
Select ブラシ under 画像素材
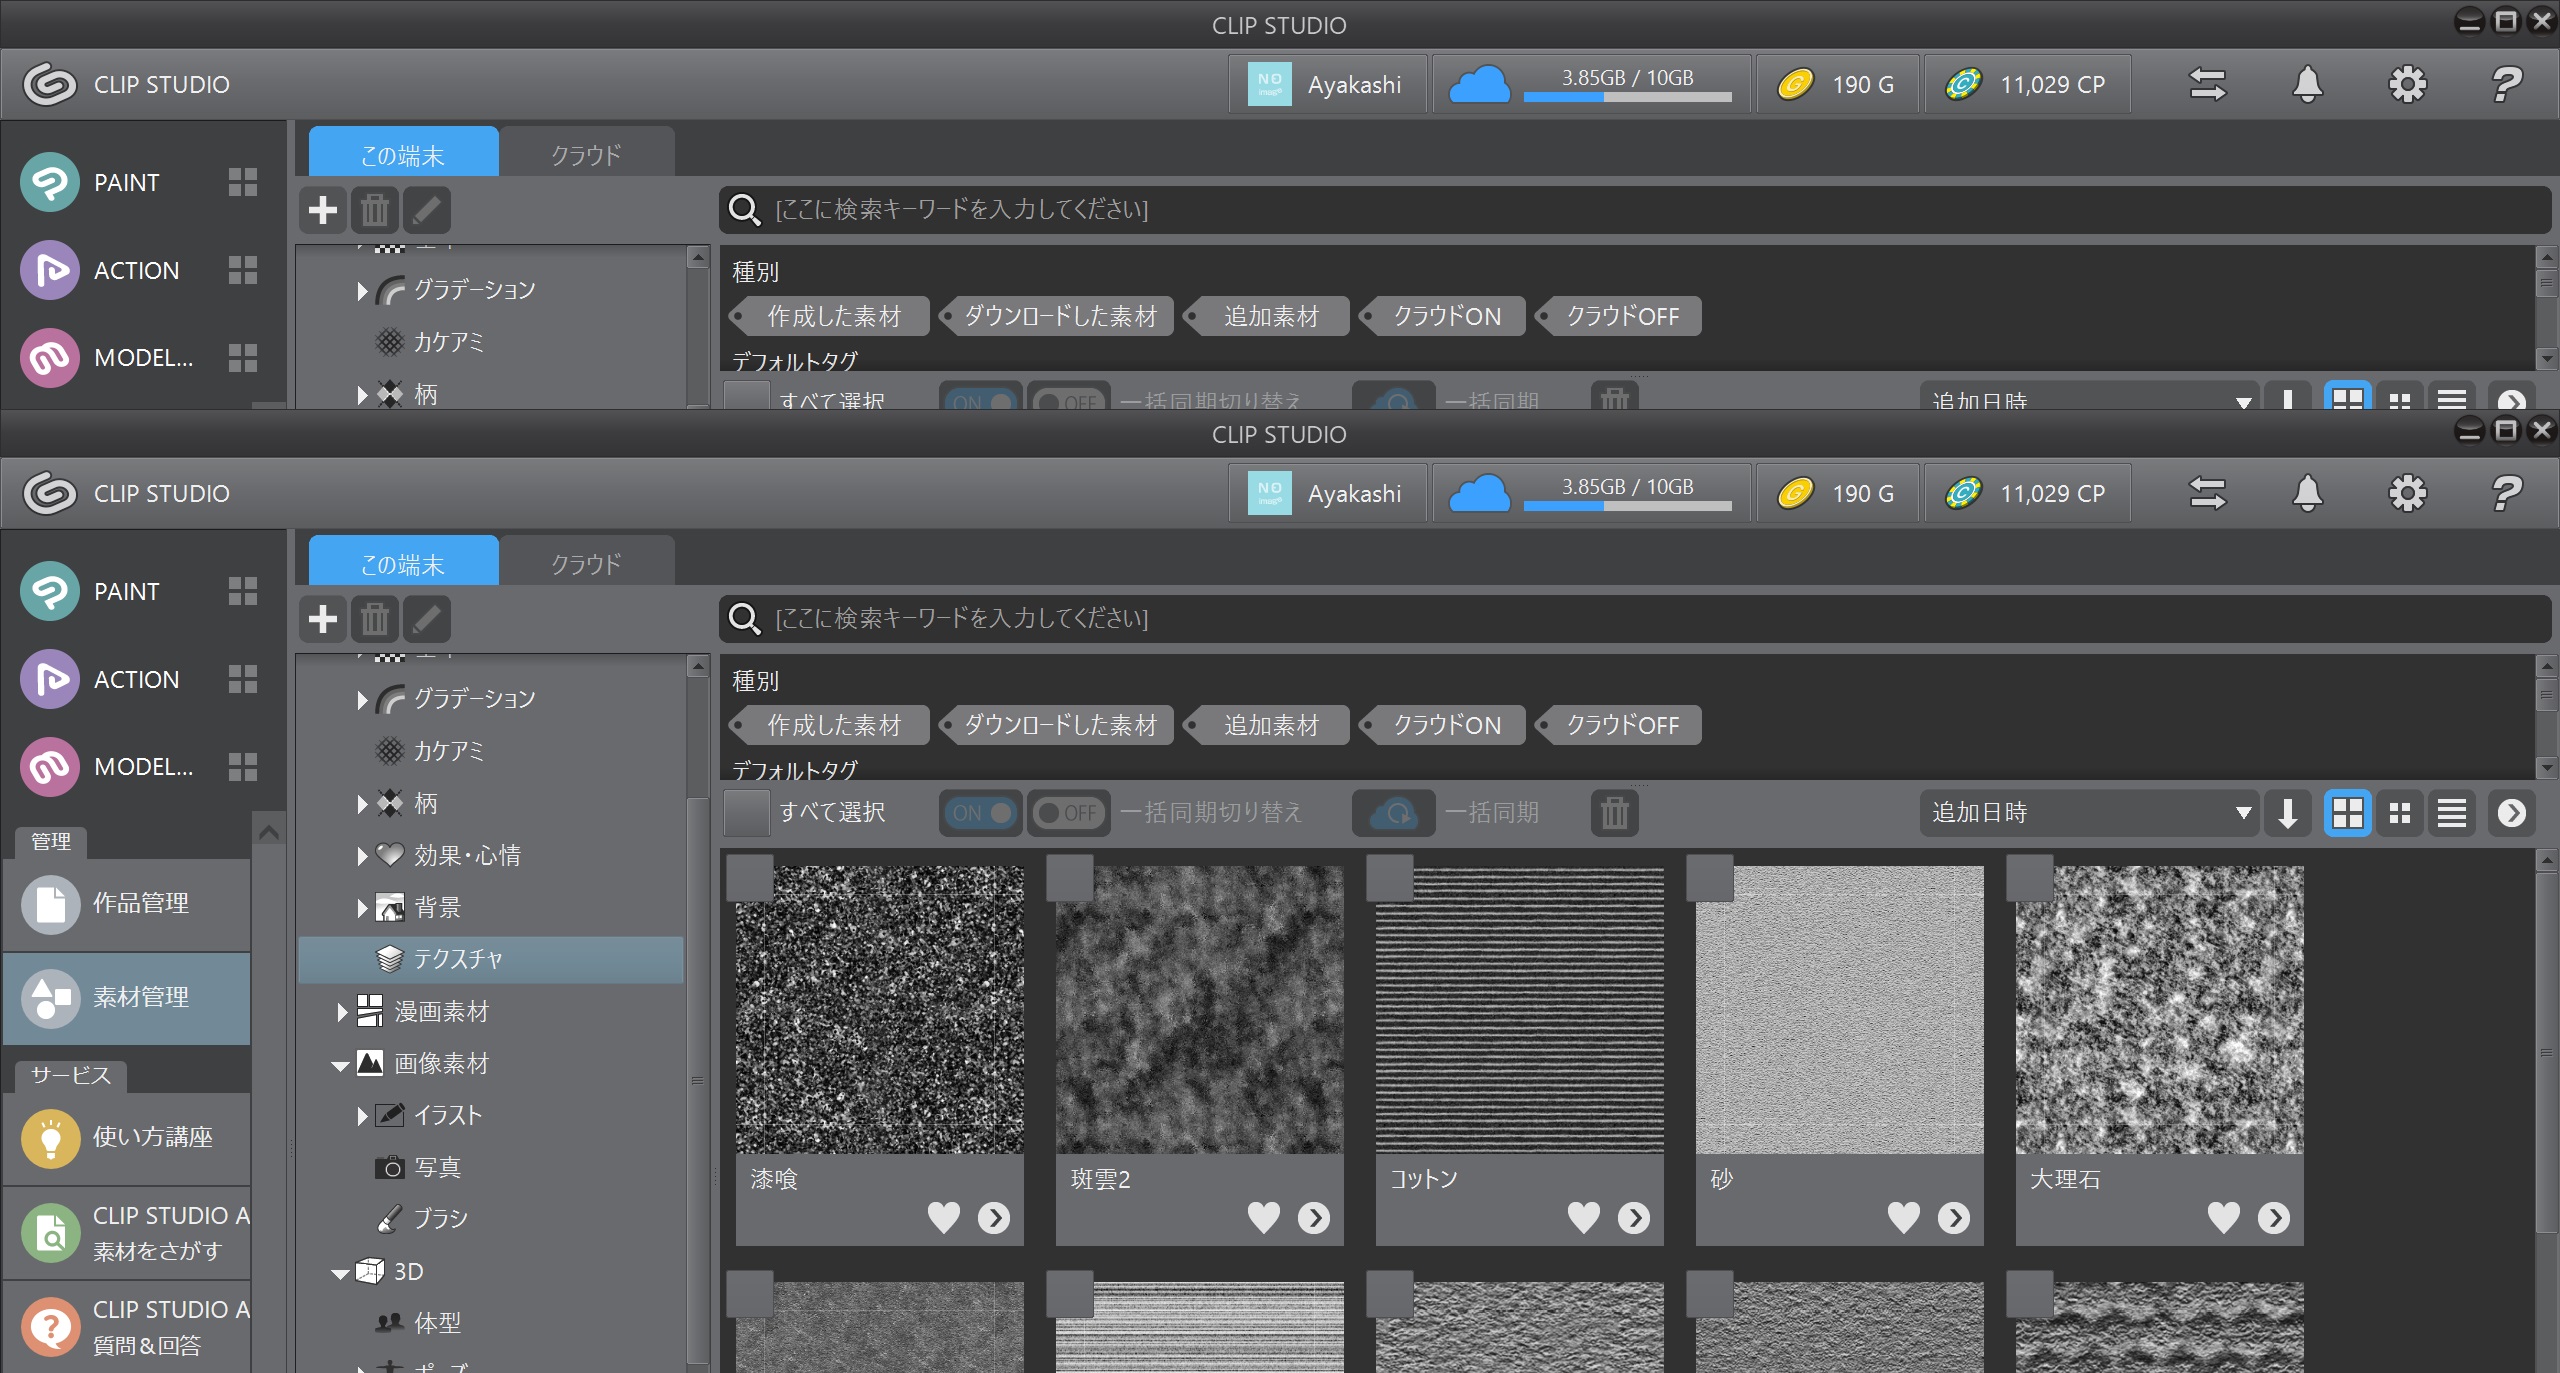coord(440,1219)
